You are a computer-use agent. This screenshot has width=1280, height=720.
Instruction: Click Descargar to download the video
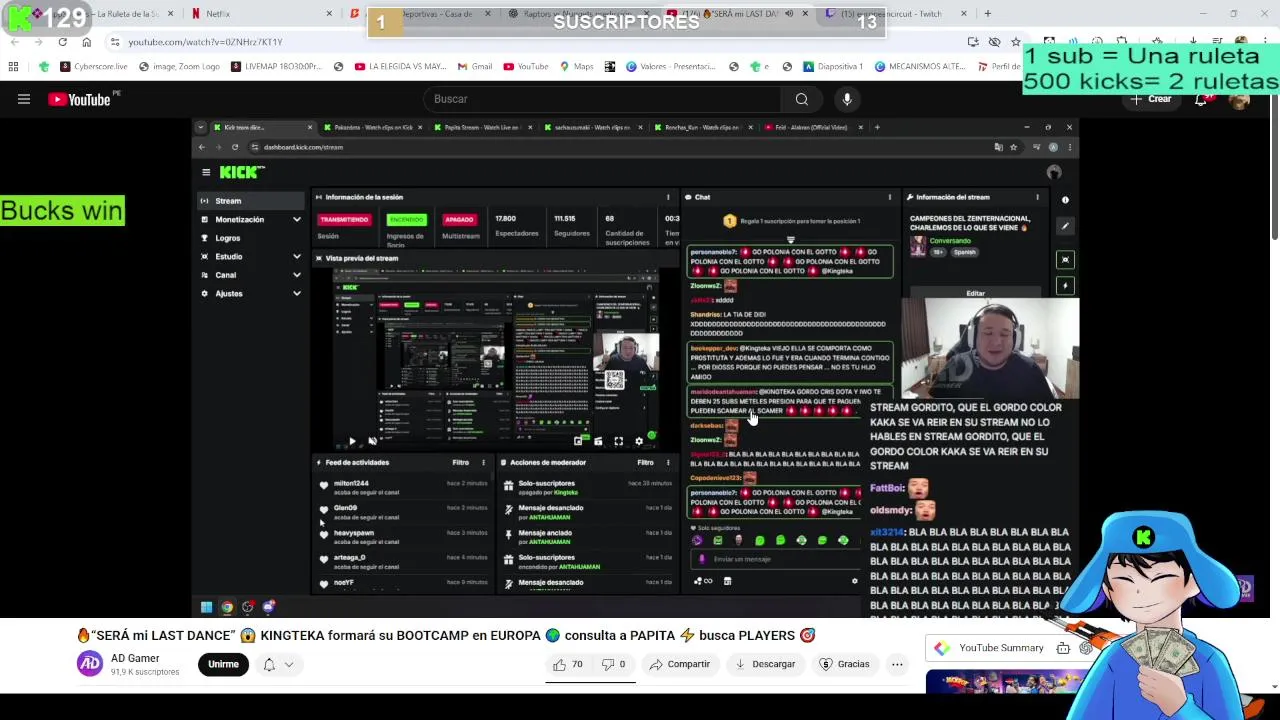pos(766,664)
